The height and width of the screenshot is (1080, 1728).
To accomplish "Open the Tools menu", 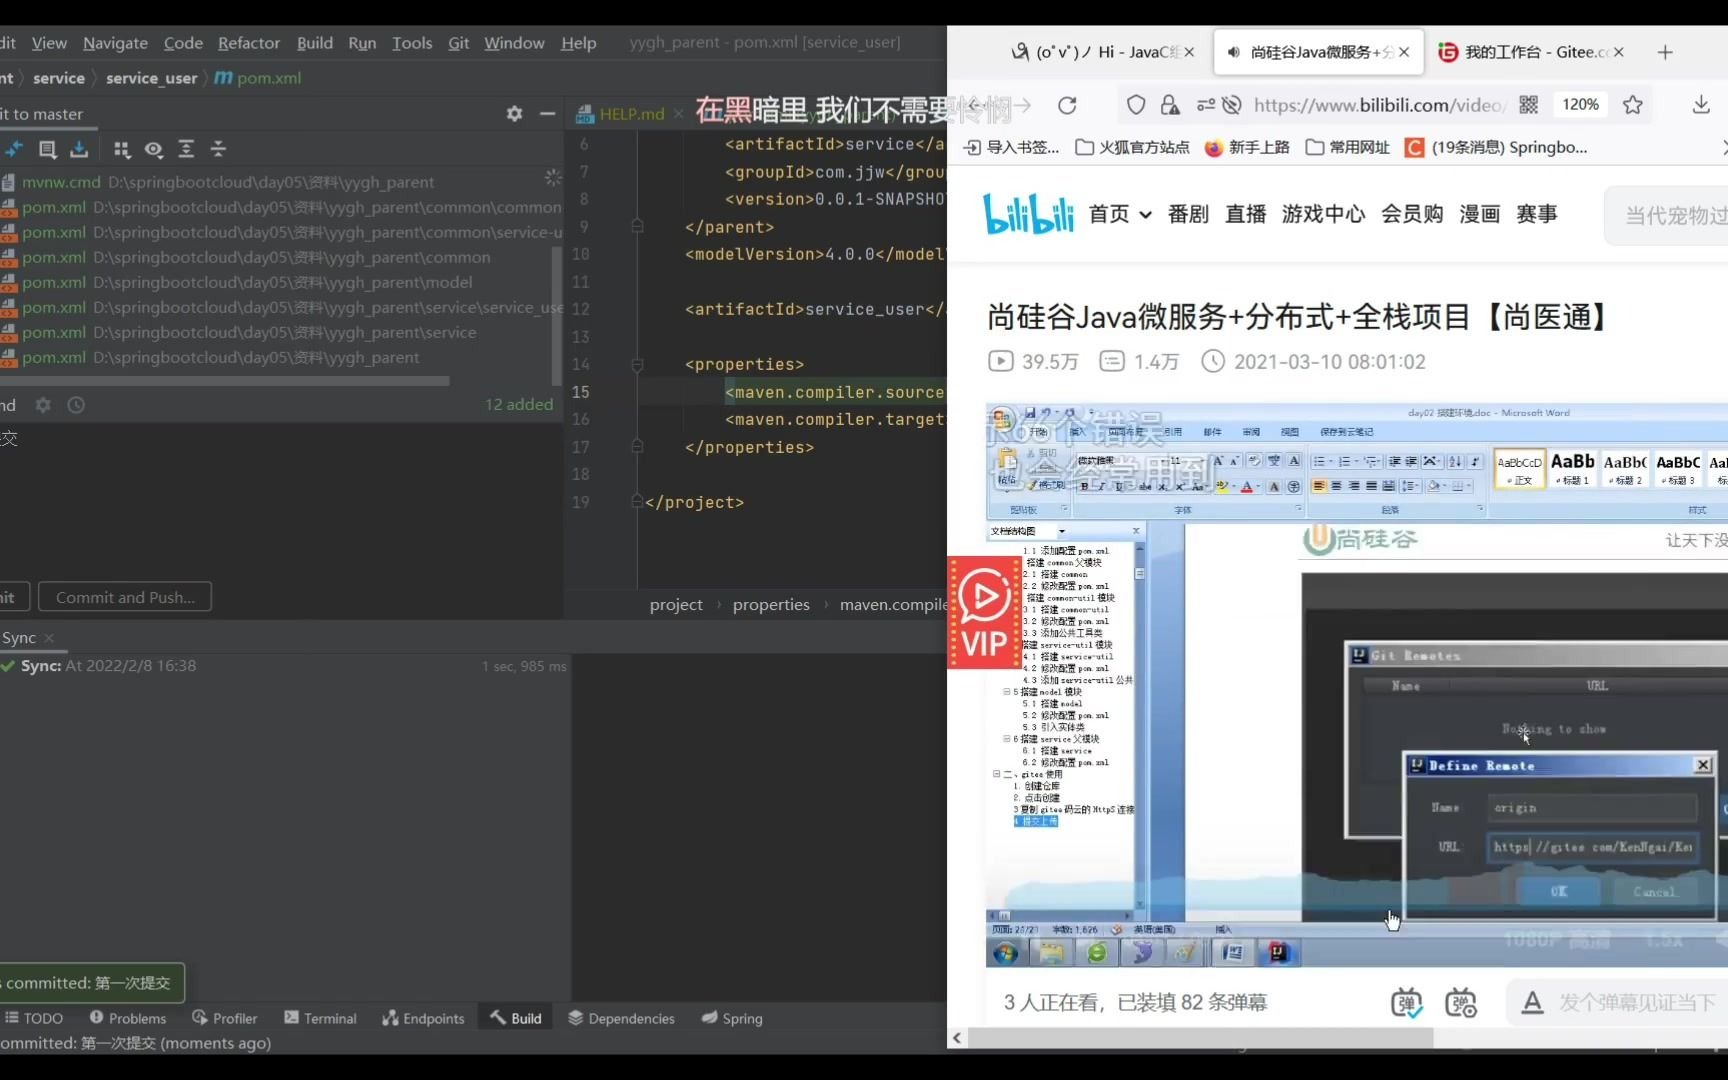I will coord(412,43).
